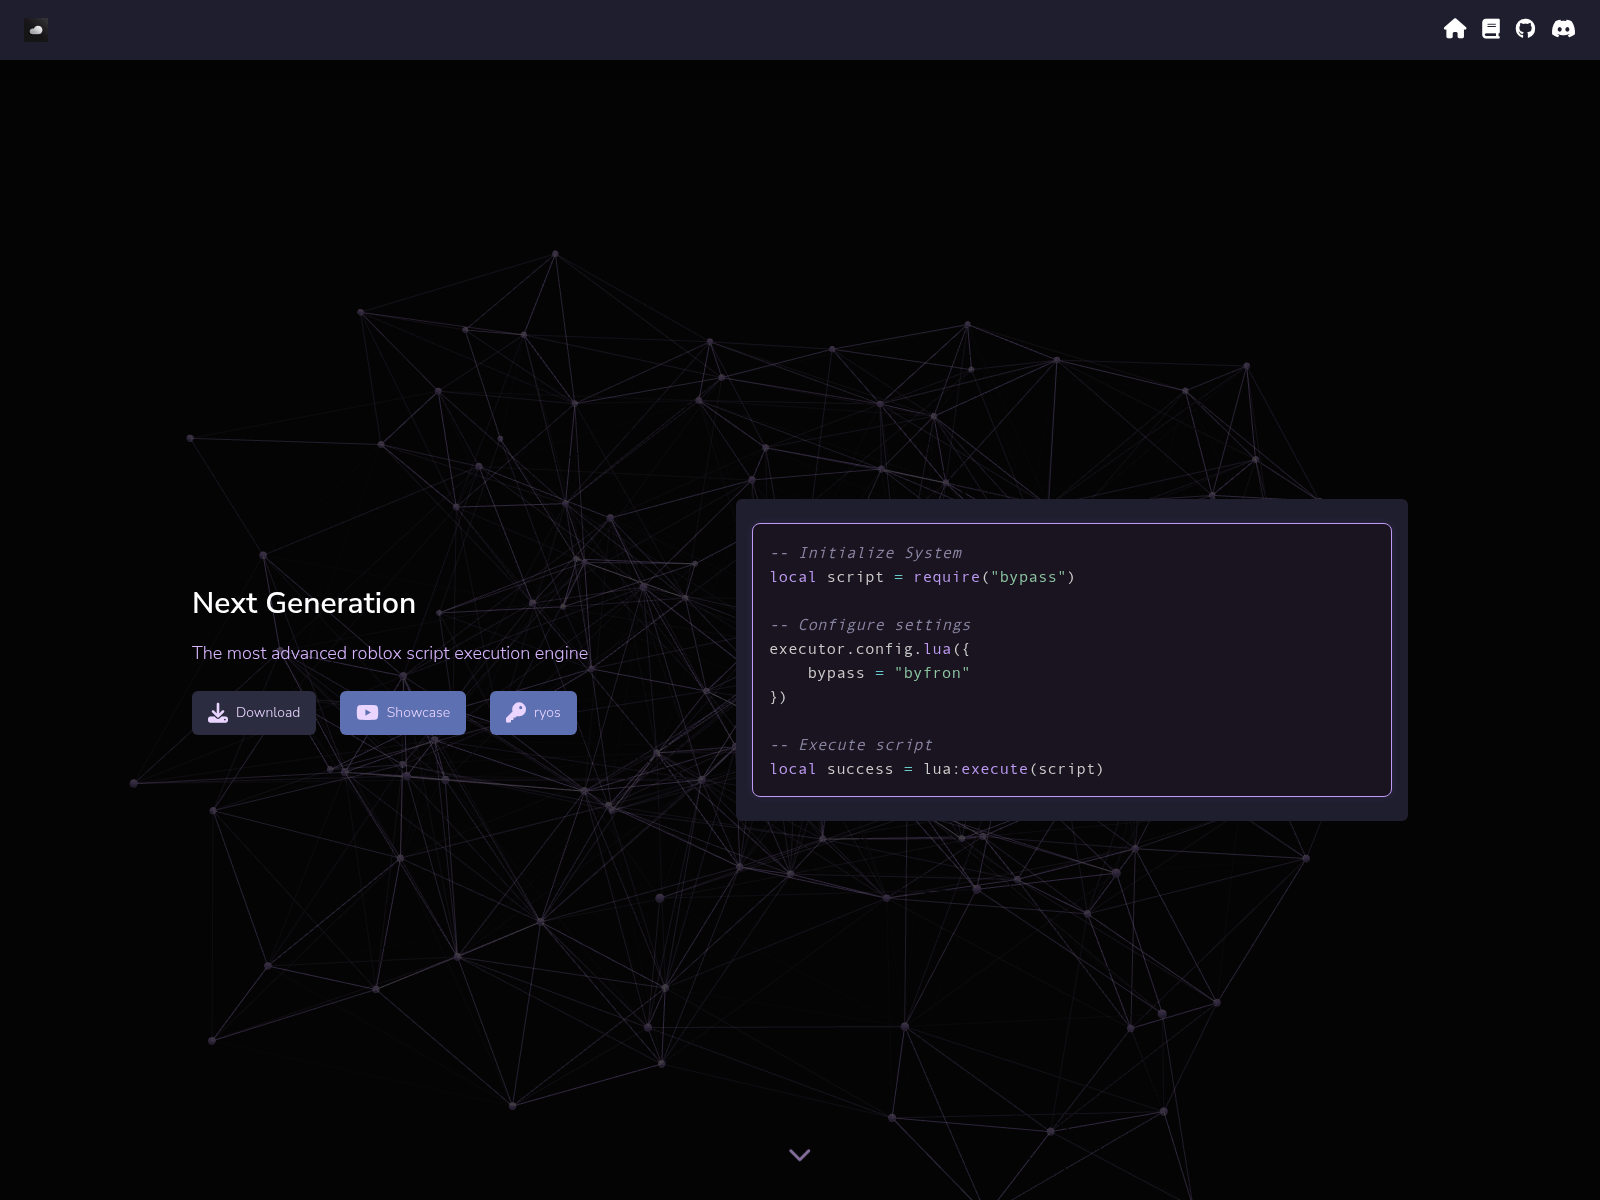This screenshot has width=1600, height=1200.
Task: Click the require("bypass") code line
Action: click(921, 577)
